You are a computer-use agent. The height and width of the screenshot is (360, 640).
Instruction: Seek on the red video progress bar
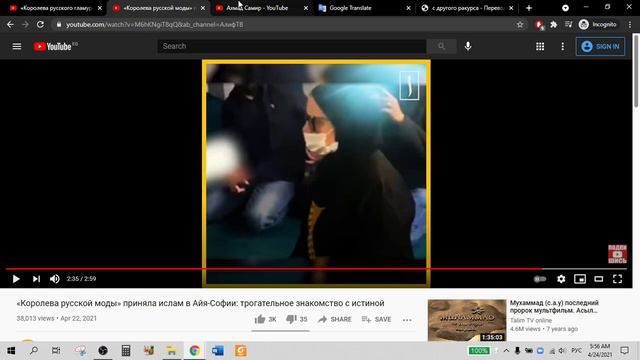coord(316,269)
